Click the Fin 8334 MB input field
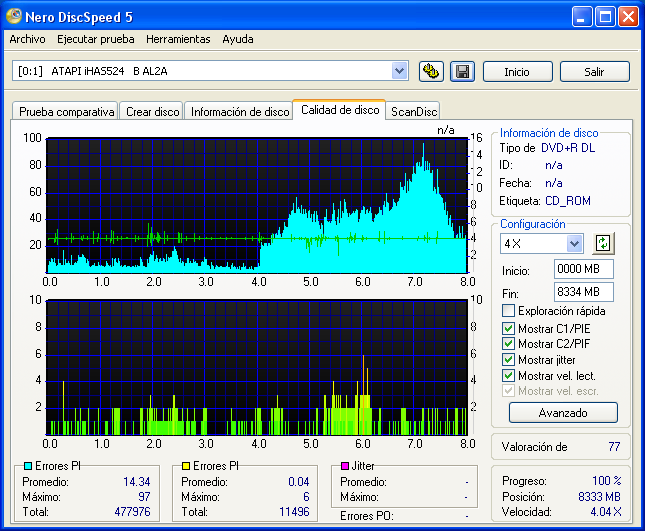 point(583,292)
